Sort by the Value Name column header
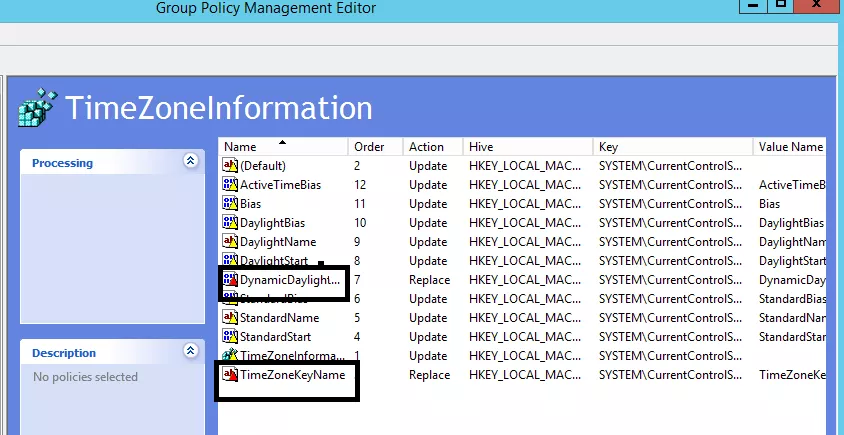This screenshot has height=435, width=844. [790, 146]
